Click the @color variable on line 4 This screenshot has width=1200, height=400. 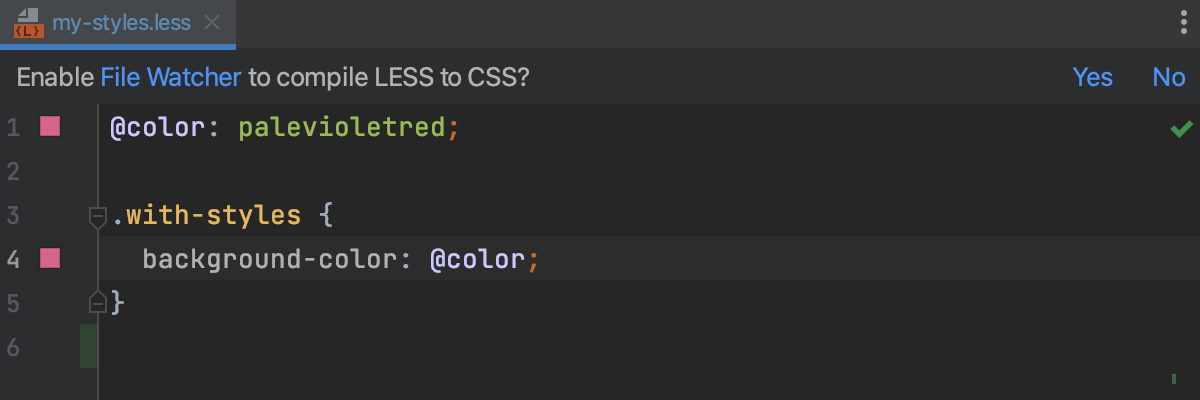point(478,260)
